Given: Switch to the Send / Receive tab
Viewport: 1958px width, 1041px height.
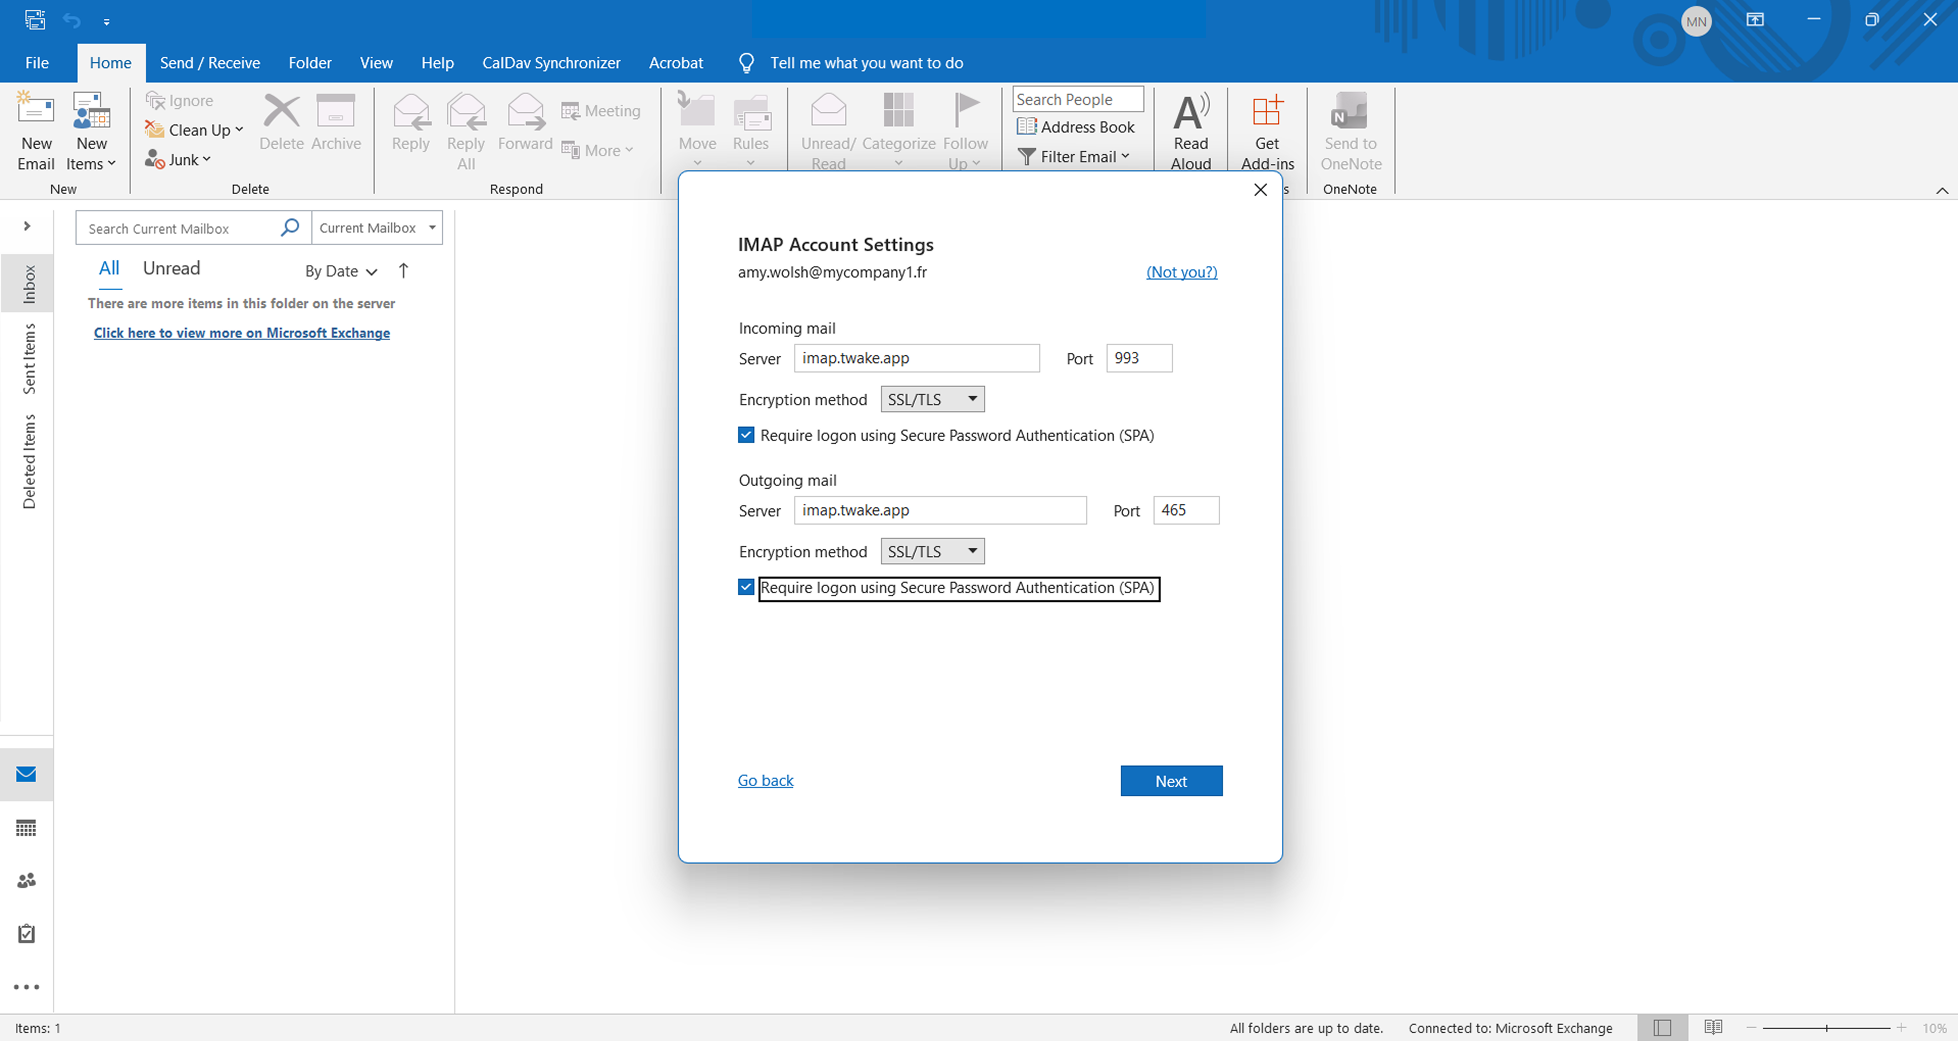Looking at the screenshot, I should click(x=210, y=63).
